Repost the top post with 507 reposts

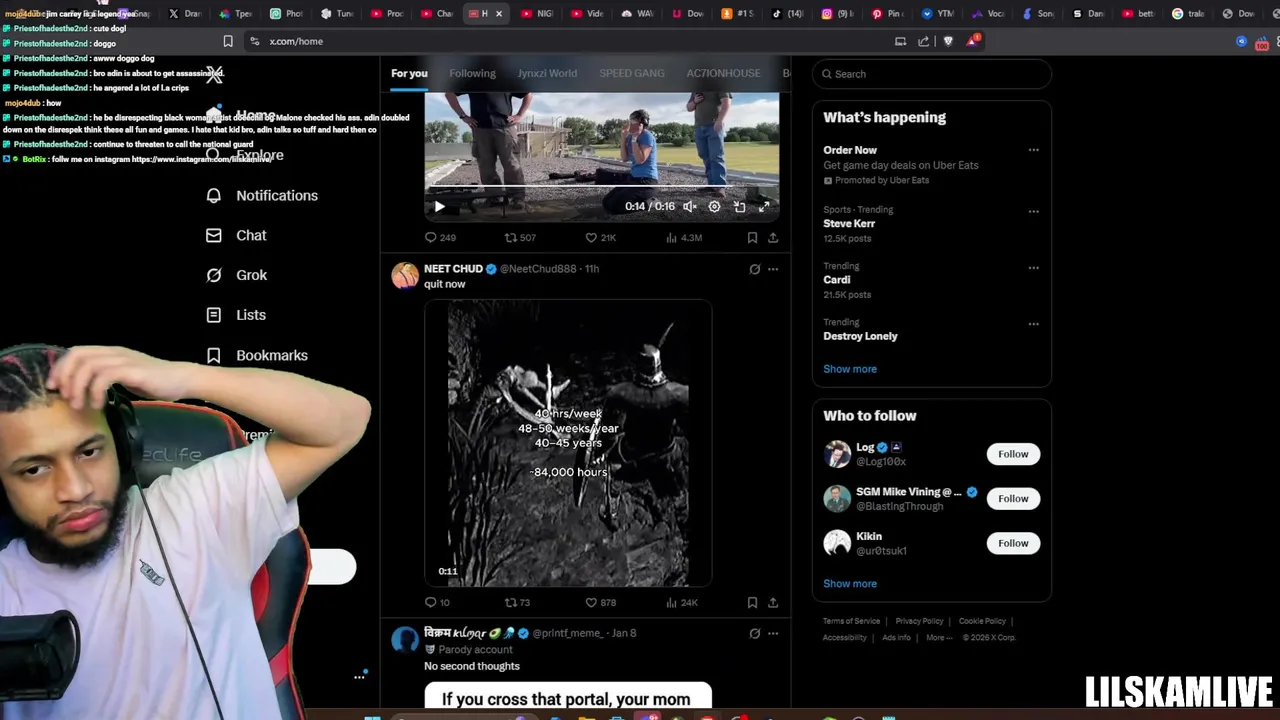520,237
